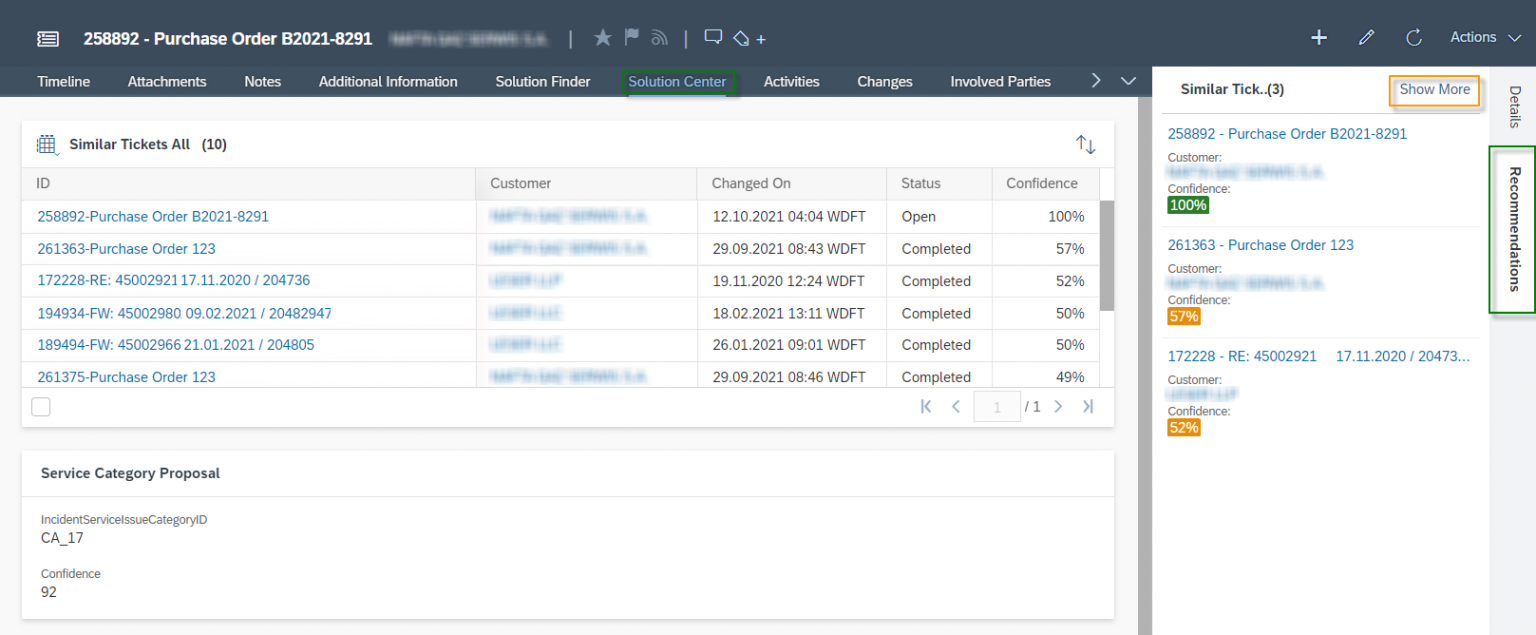Open the chat bubble icon in the header
Viewport: 1536px width, 635px height.
click(x=713, y=37)
